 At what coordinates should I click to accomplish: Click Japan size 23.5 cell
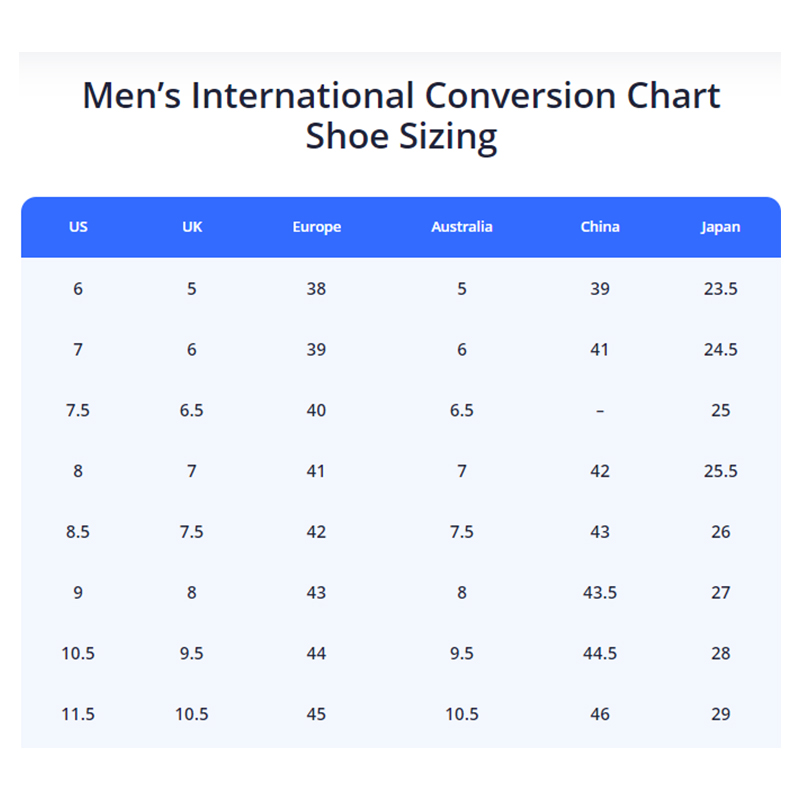pos(720,289)
